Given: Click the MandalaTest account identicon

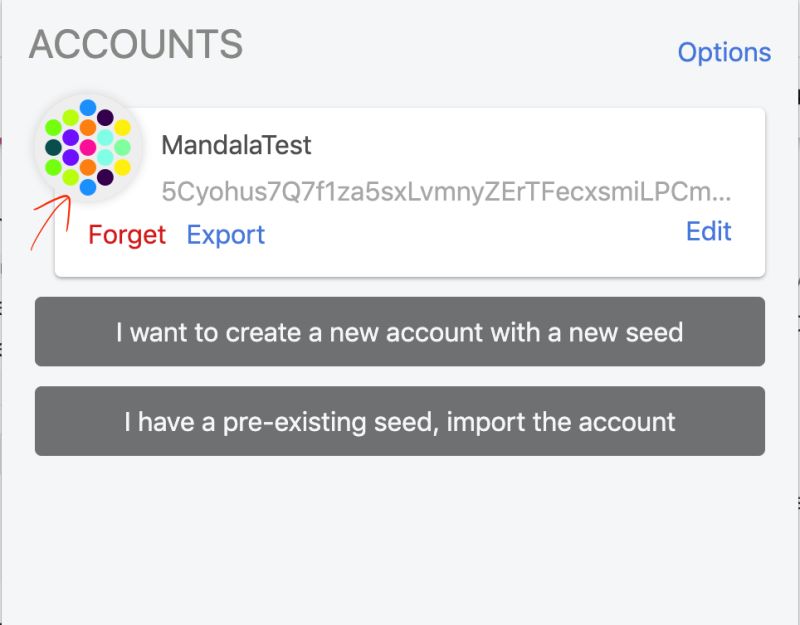Looking at the screenshot, I should click(88, 147).
